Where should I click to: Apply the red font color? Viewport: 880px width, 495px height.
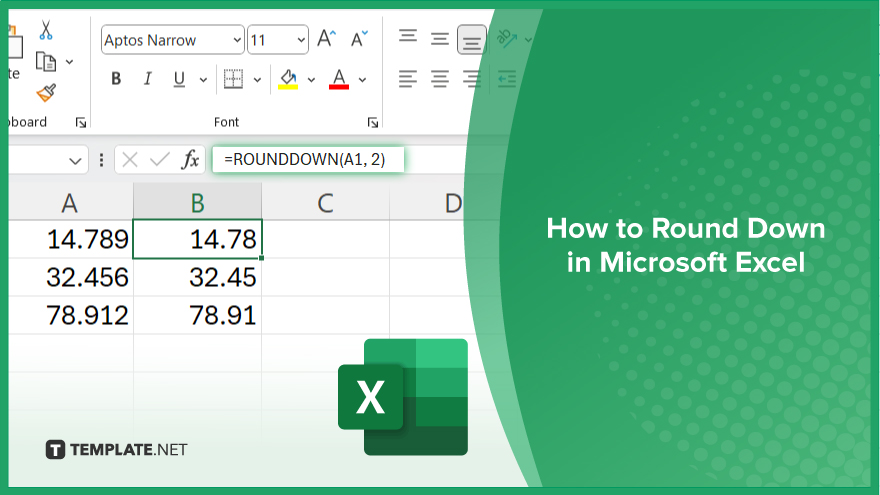point(339,79)
